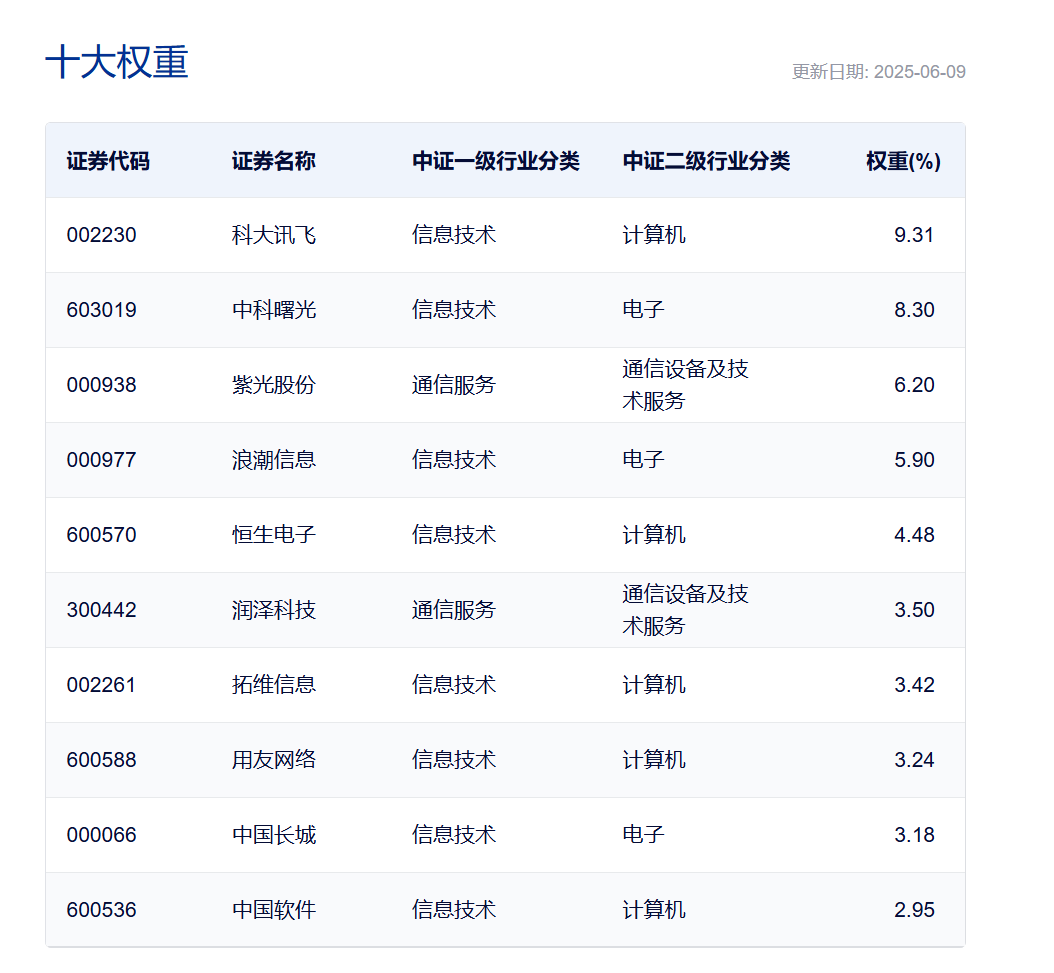Select stock code 000977
Image resolution: width=1054 pixels, height=973 pixels.
[x=102, y=460]
